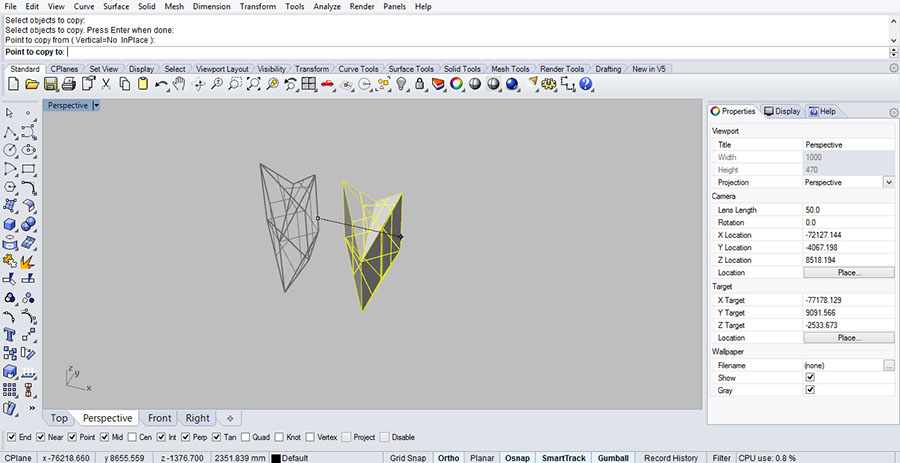Toggle the Near osnap checkbox

coord(41,437)
